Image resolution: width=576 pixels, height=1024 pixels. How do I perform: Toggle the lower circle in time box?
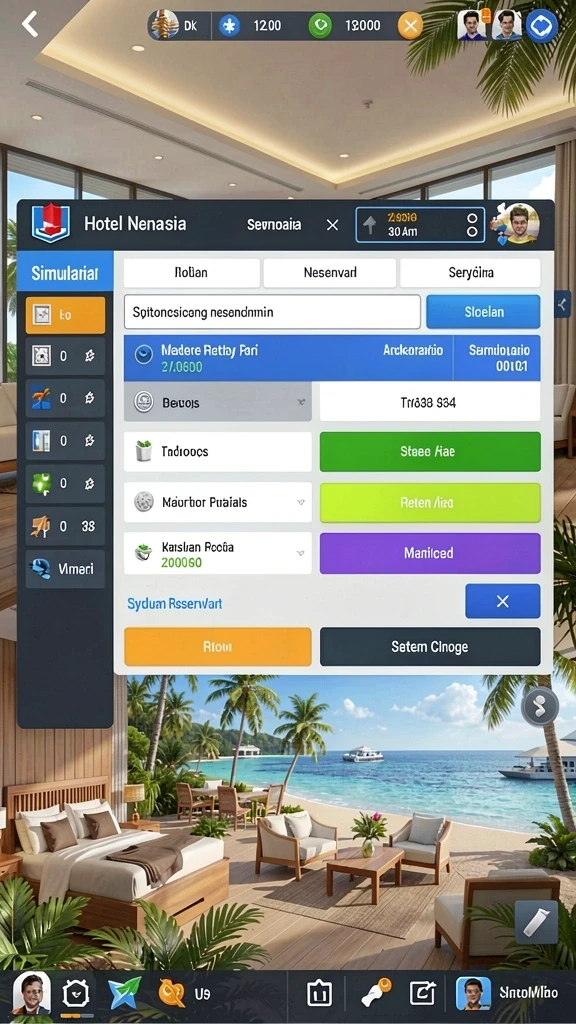(x=472, y=232)
